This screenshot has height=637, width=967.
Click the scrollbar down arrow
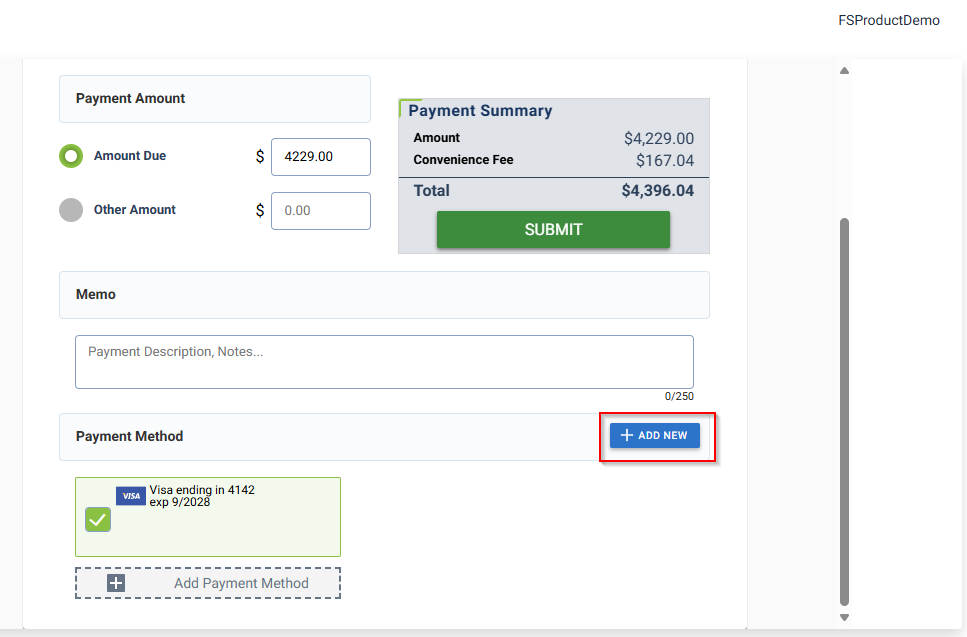(x=844, y=617)
